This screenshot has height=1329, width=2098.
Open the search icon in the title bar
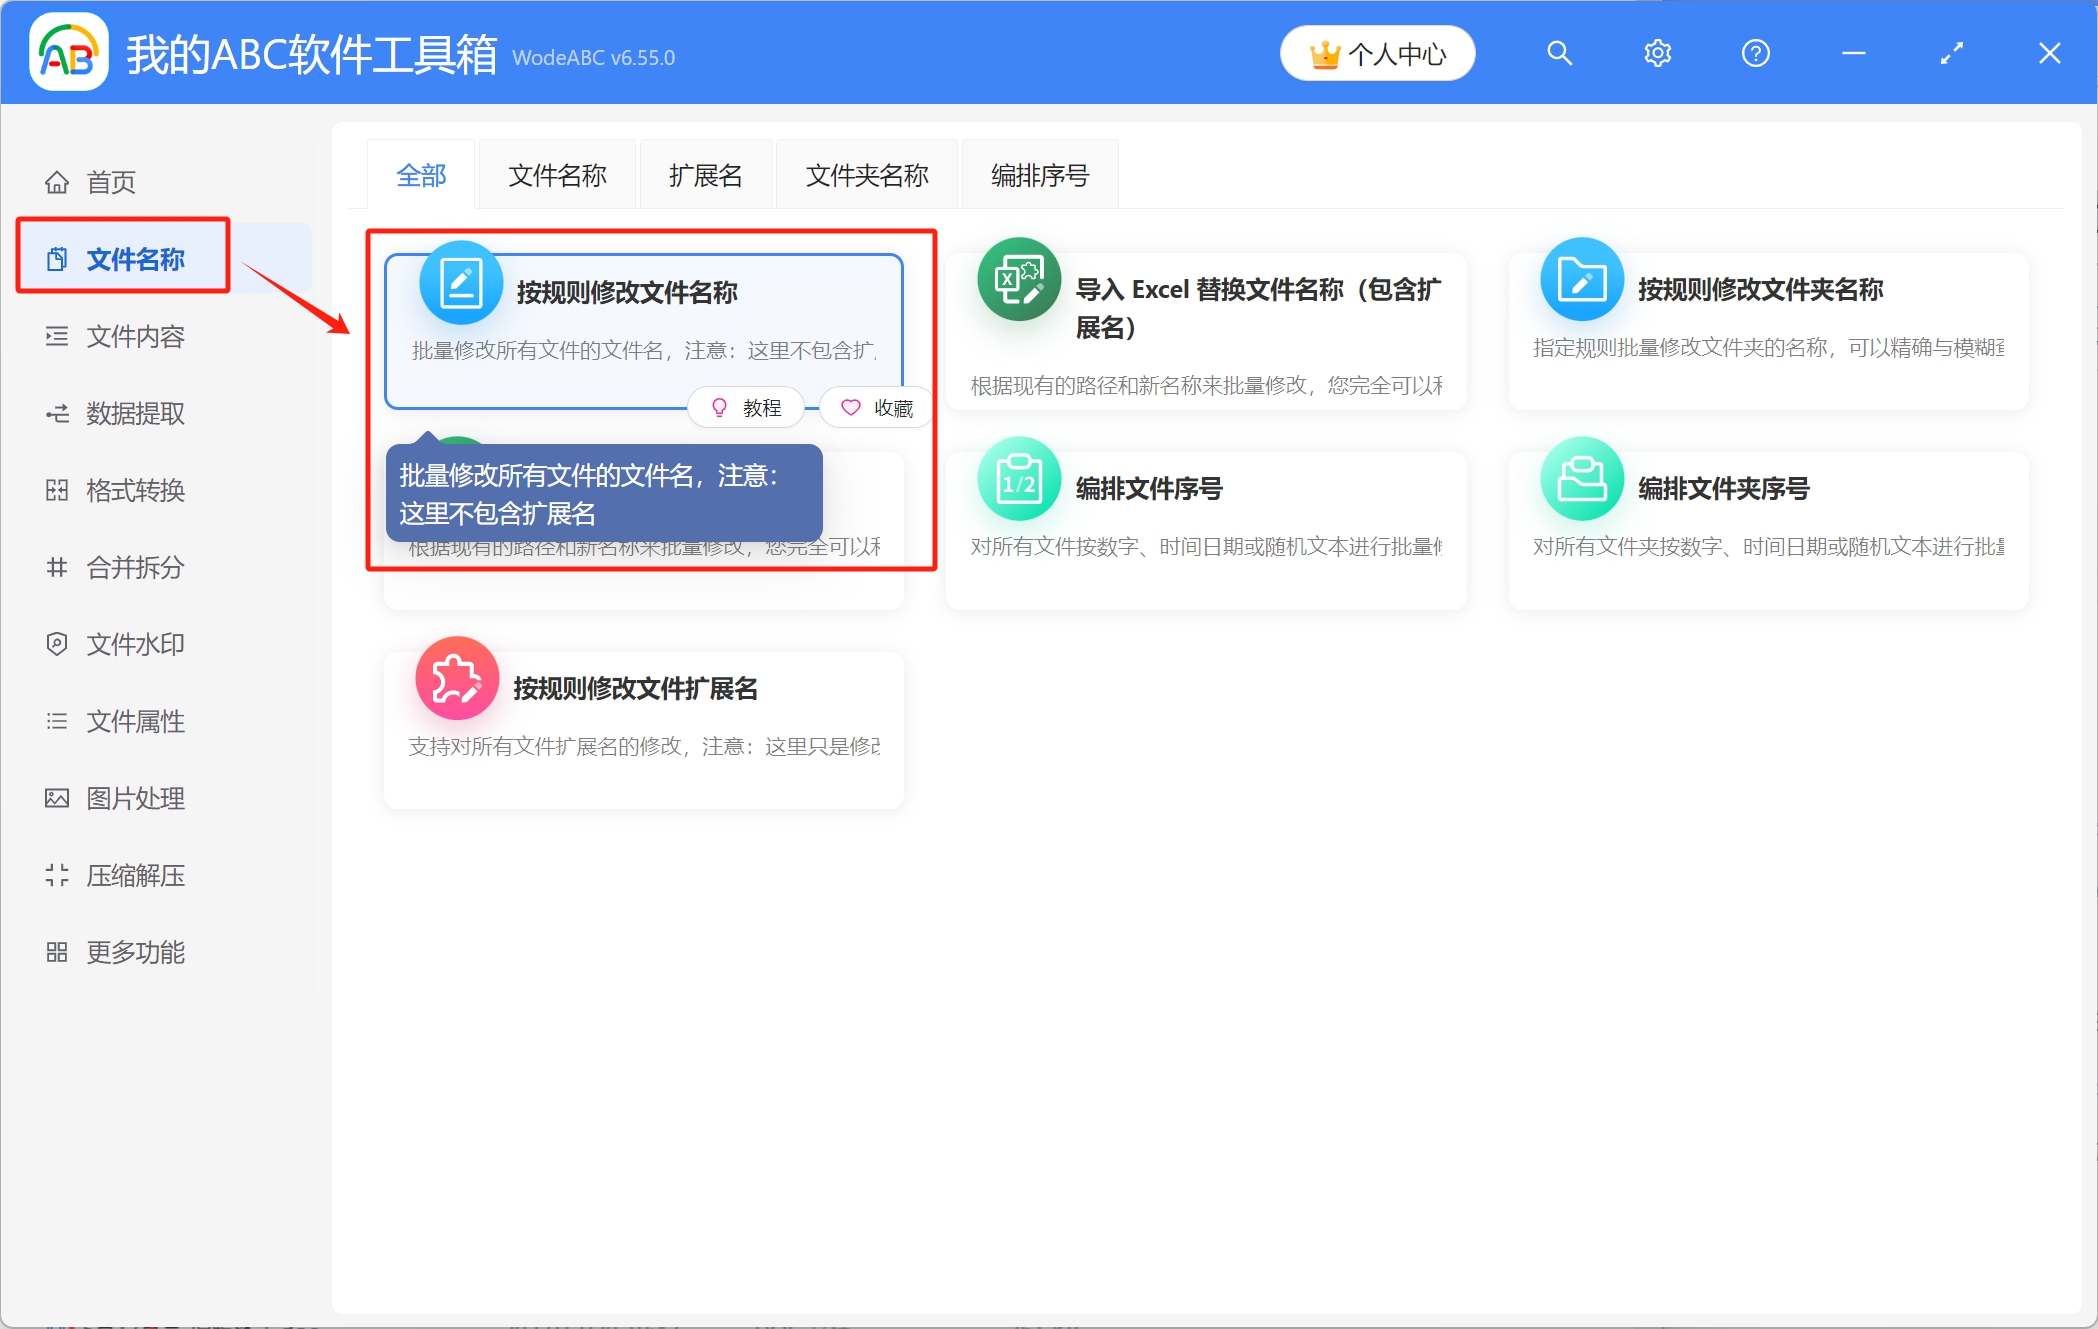[x=1559, y=53]
